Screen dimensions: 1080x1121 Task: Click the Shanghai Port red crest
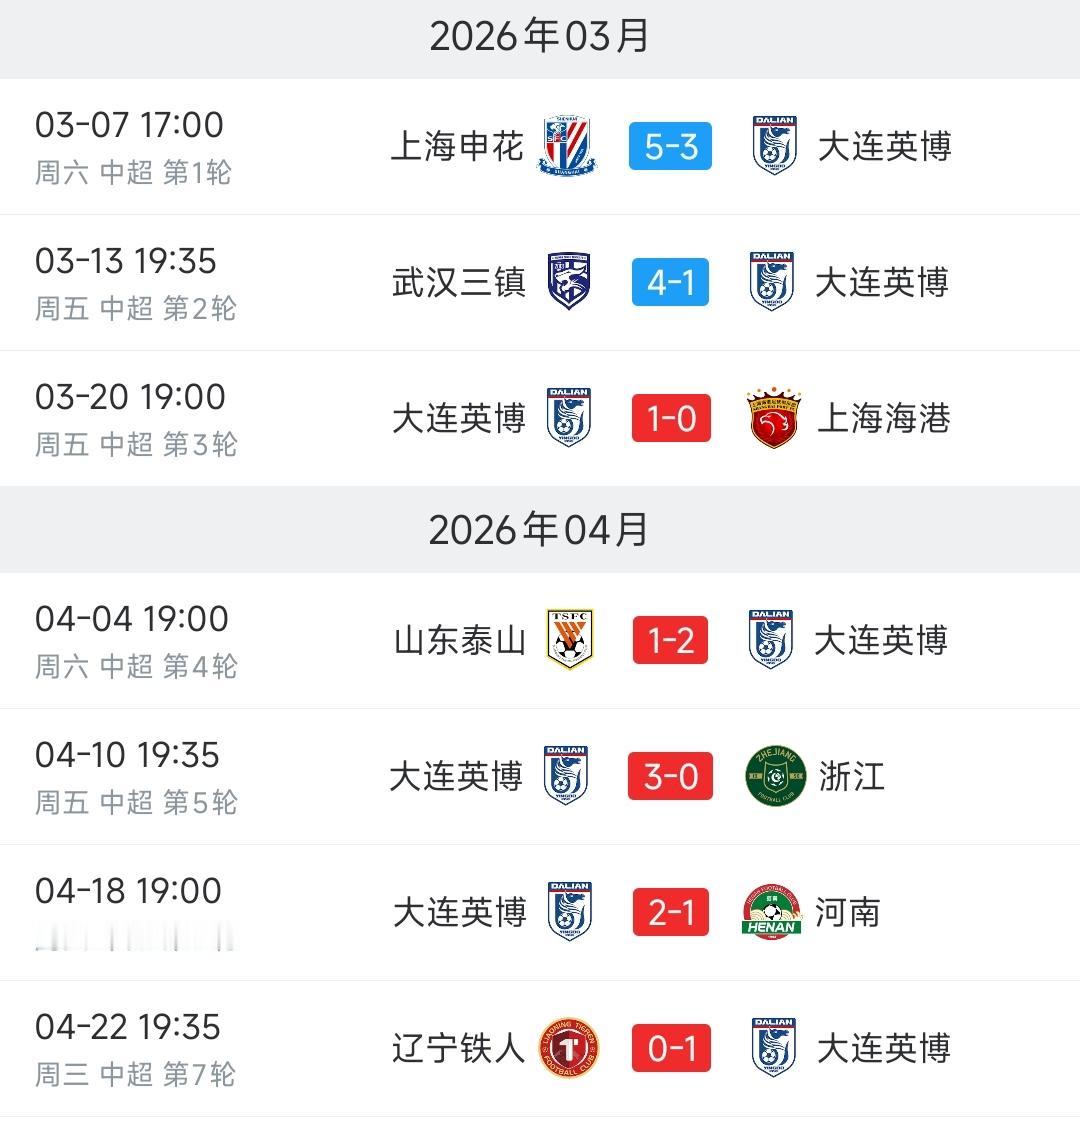pos(773,418)
